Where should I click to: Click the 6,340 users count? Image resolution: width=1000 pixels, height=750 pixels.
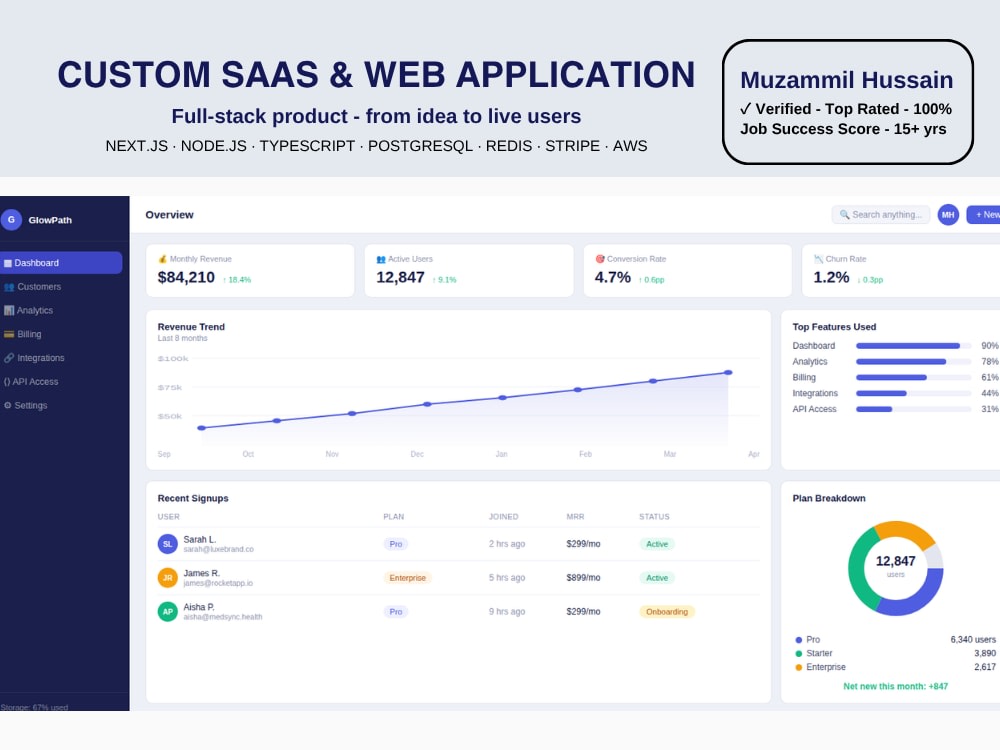pos(973,640)
